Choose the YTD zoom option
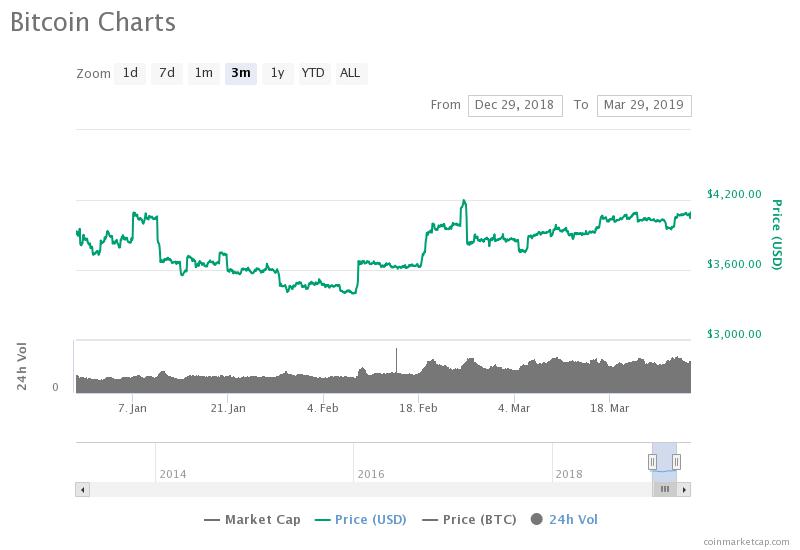Viewport: 800px width, 550px height. click(x=313, y=73)
